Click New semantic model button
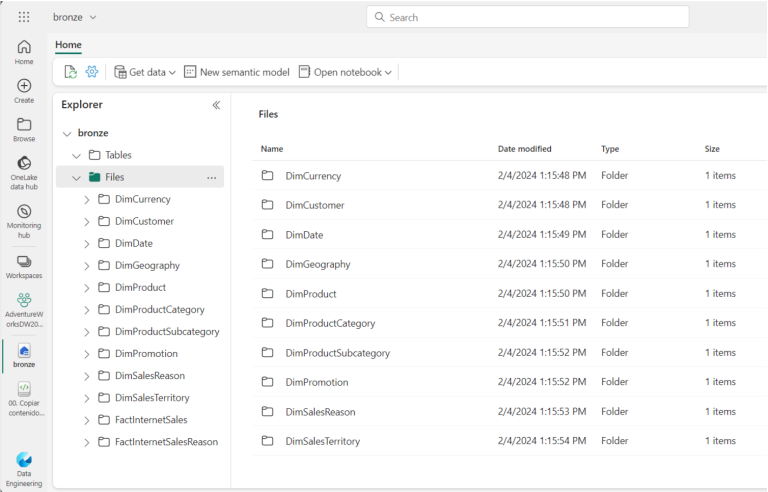 click(237, 72)
